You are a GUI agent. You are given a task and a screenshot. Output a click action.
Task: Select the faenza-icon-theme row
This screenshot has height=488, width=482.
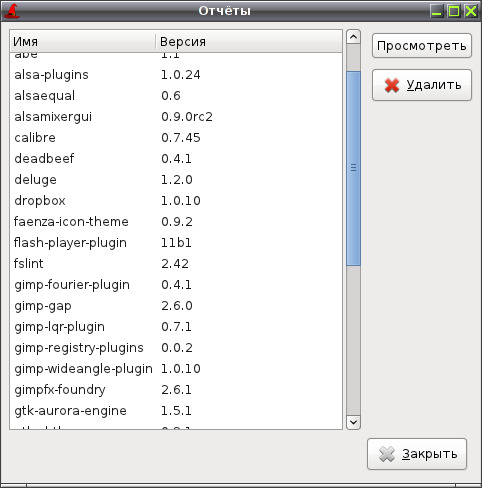coord(176,222)
